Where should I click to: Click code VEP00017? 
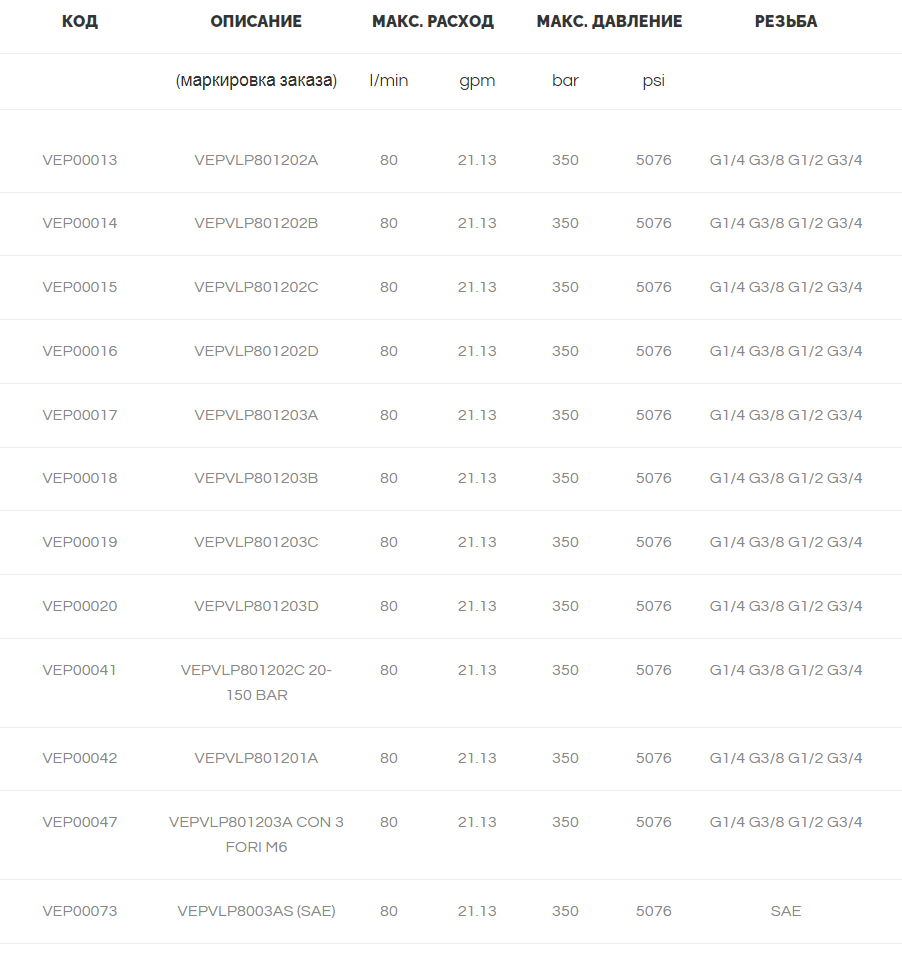(80, 416)
